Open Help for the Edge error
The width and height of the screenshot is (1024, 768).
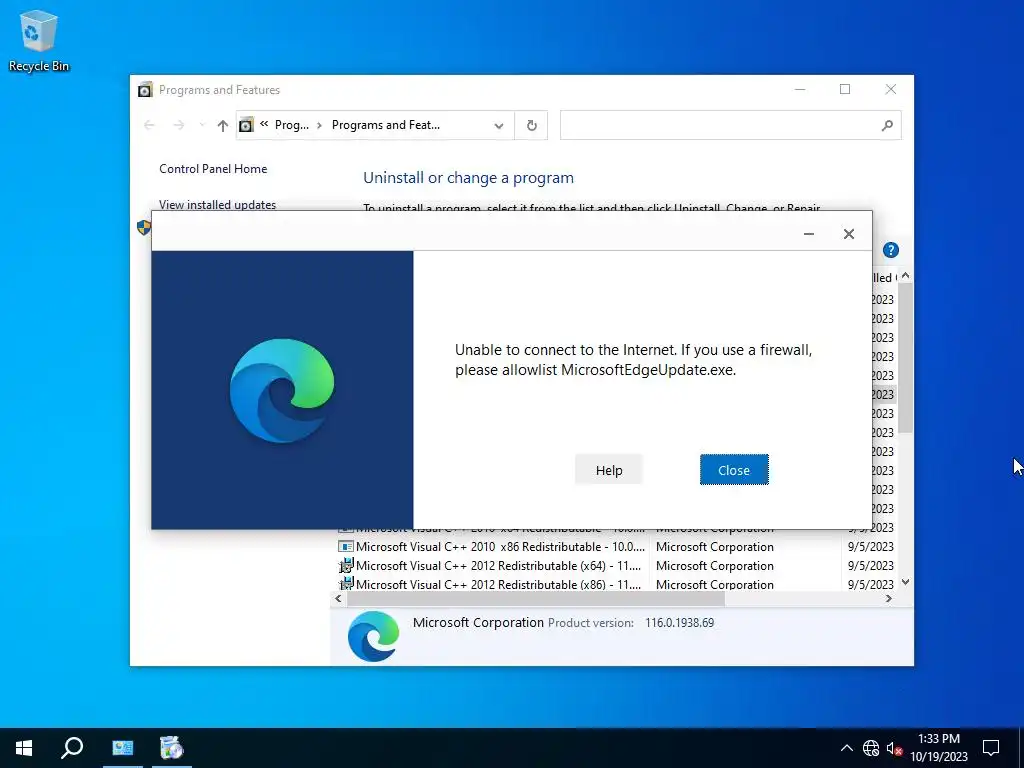click(x=609, y=470)
